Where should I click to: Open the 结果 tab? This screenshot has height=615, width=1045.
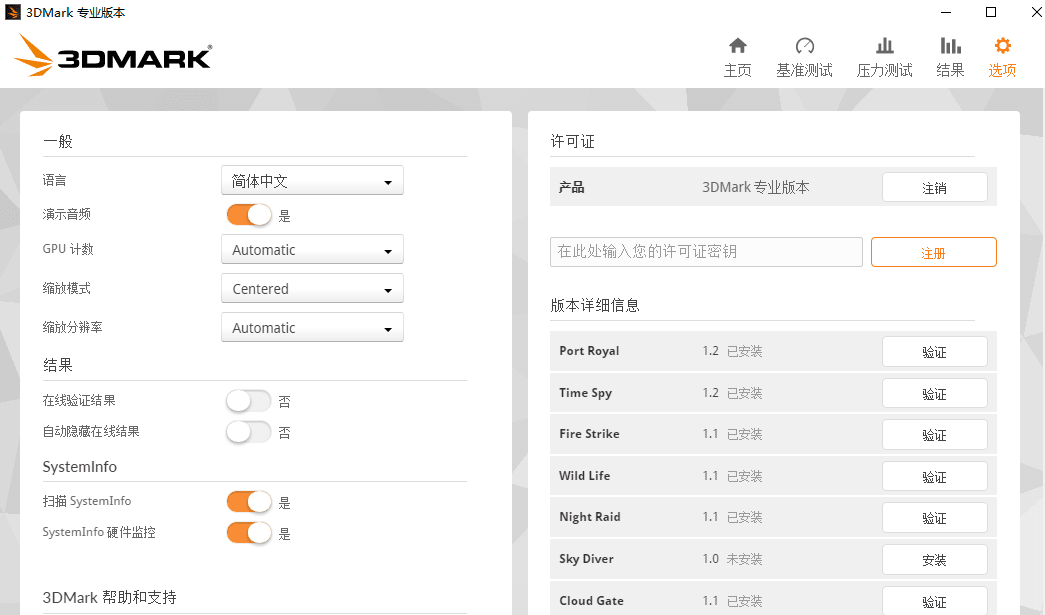pos(950,57)
